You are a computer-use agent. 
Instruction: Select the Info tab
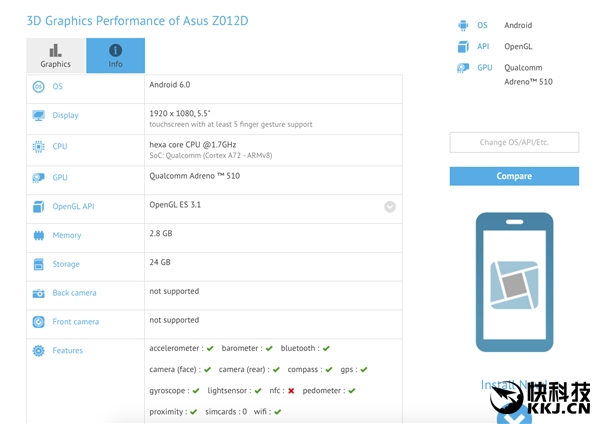coord(115,56)
